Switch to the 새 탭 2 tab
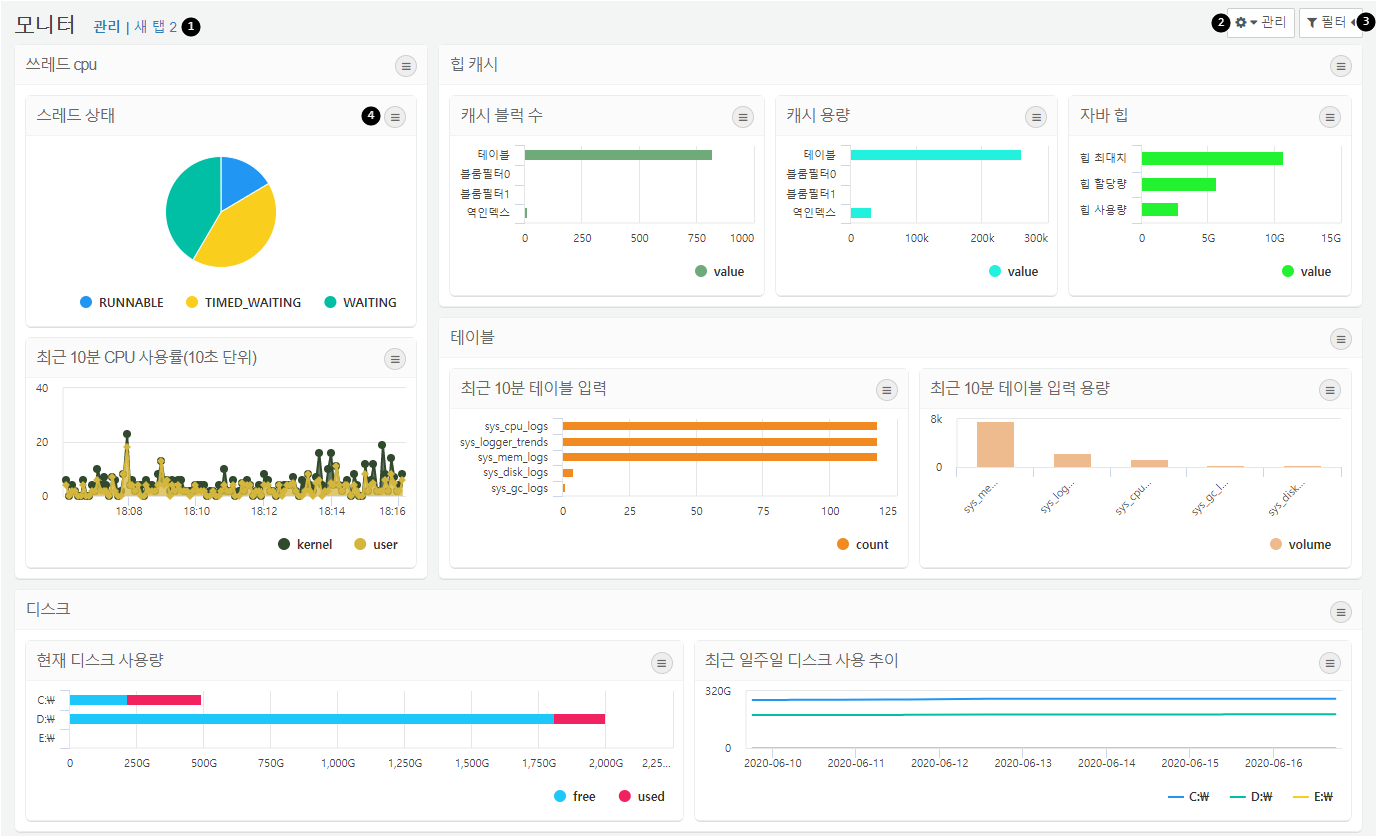Screen dimensions: 1377x837 click(155, 27)
